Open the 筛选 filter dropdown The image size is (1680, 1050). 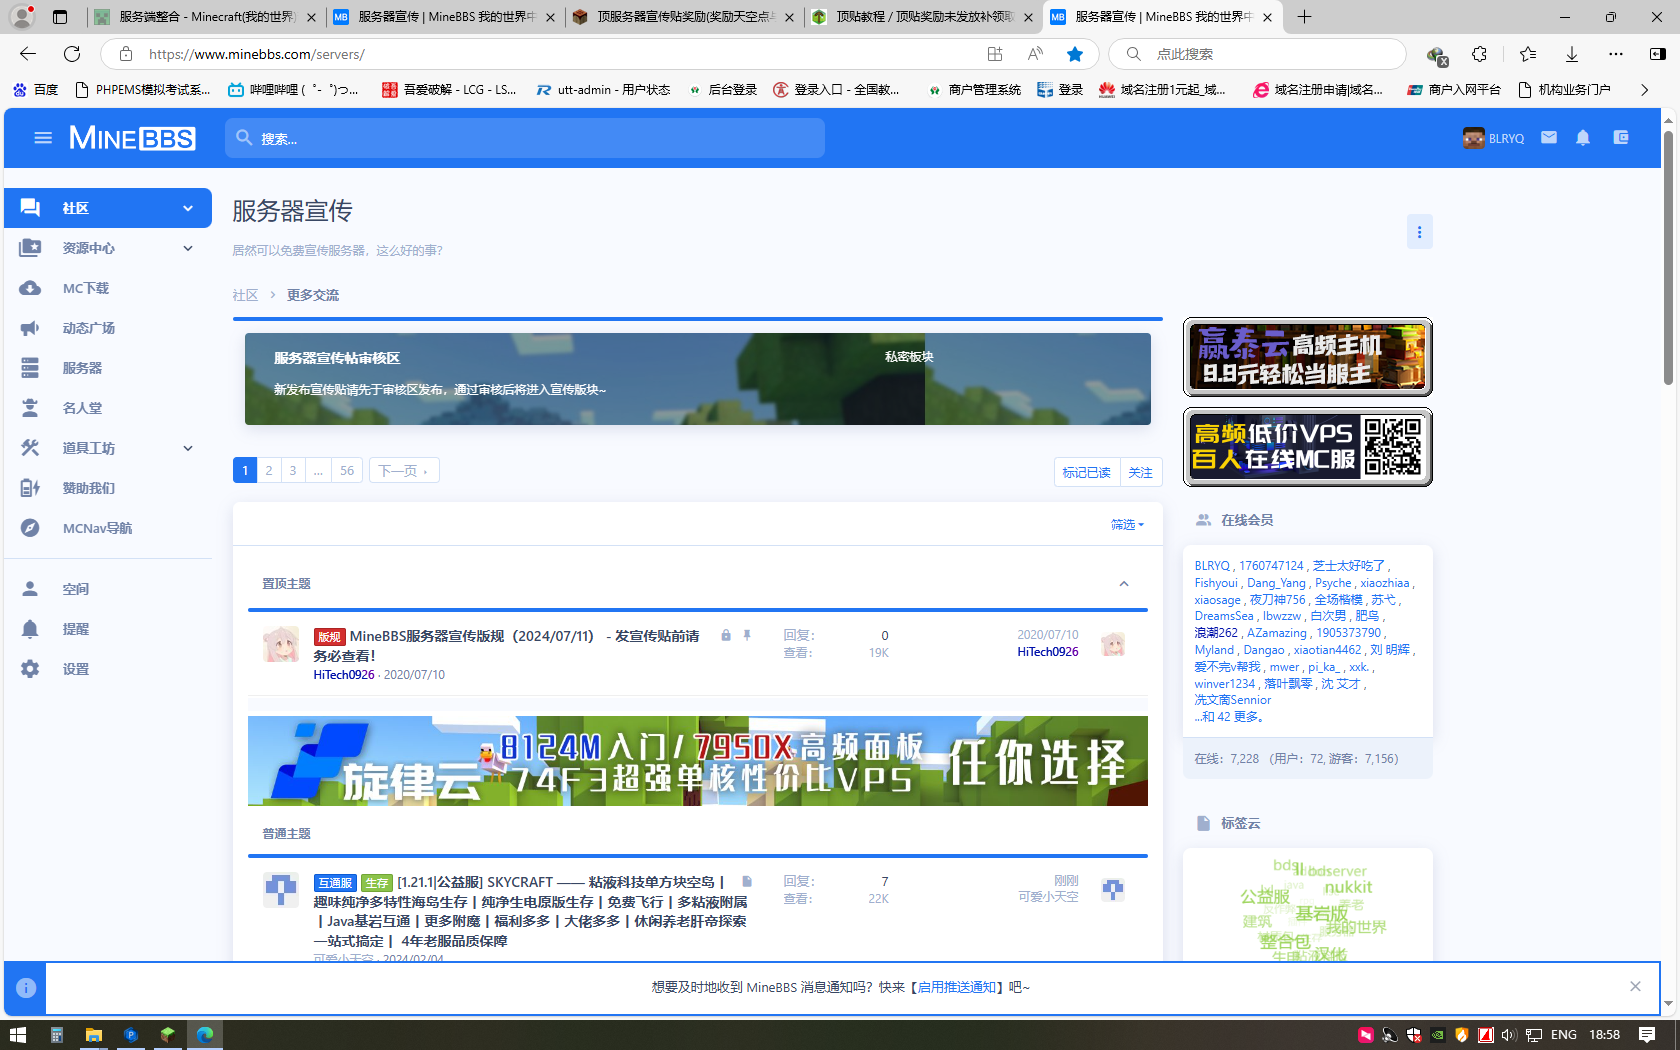click(x=1127, y=524)
